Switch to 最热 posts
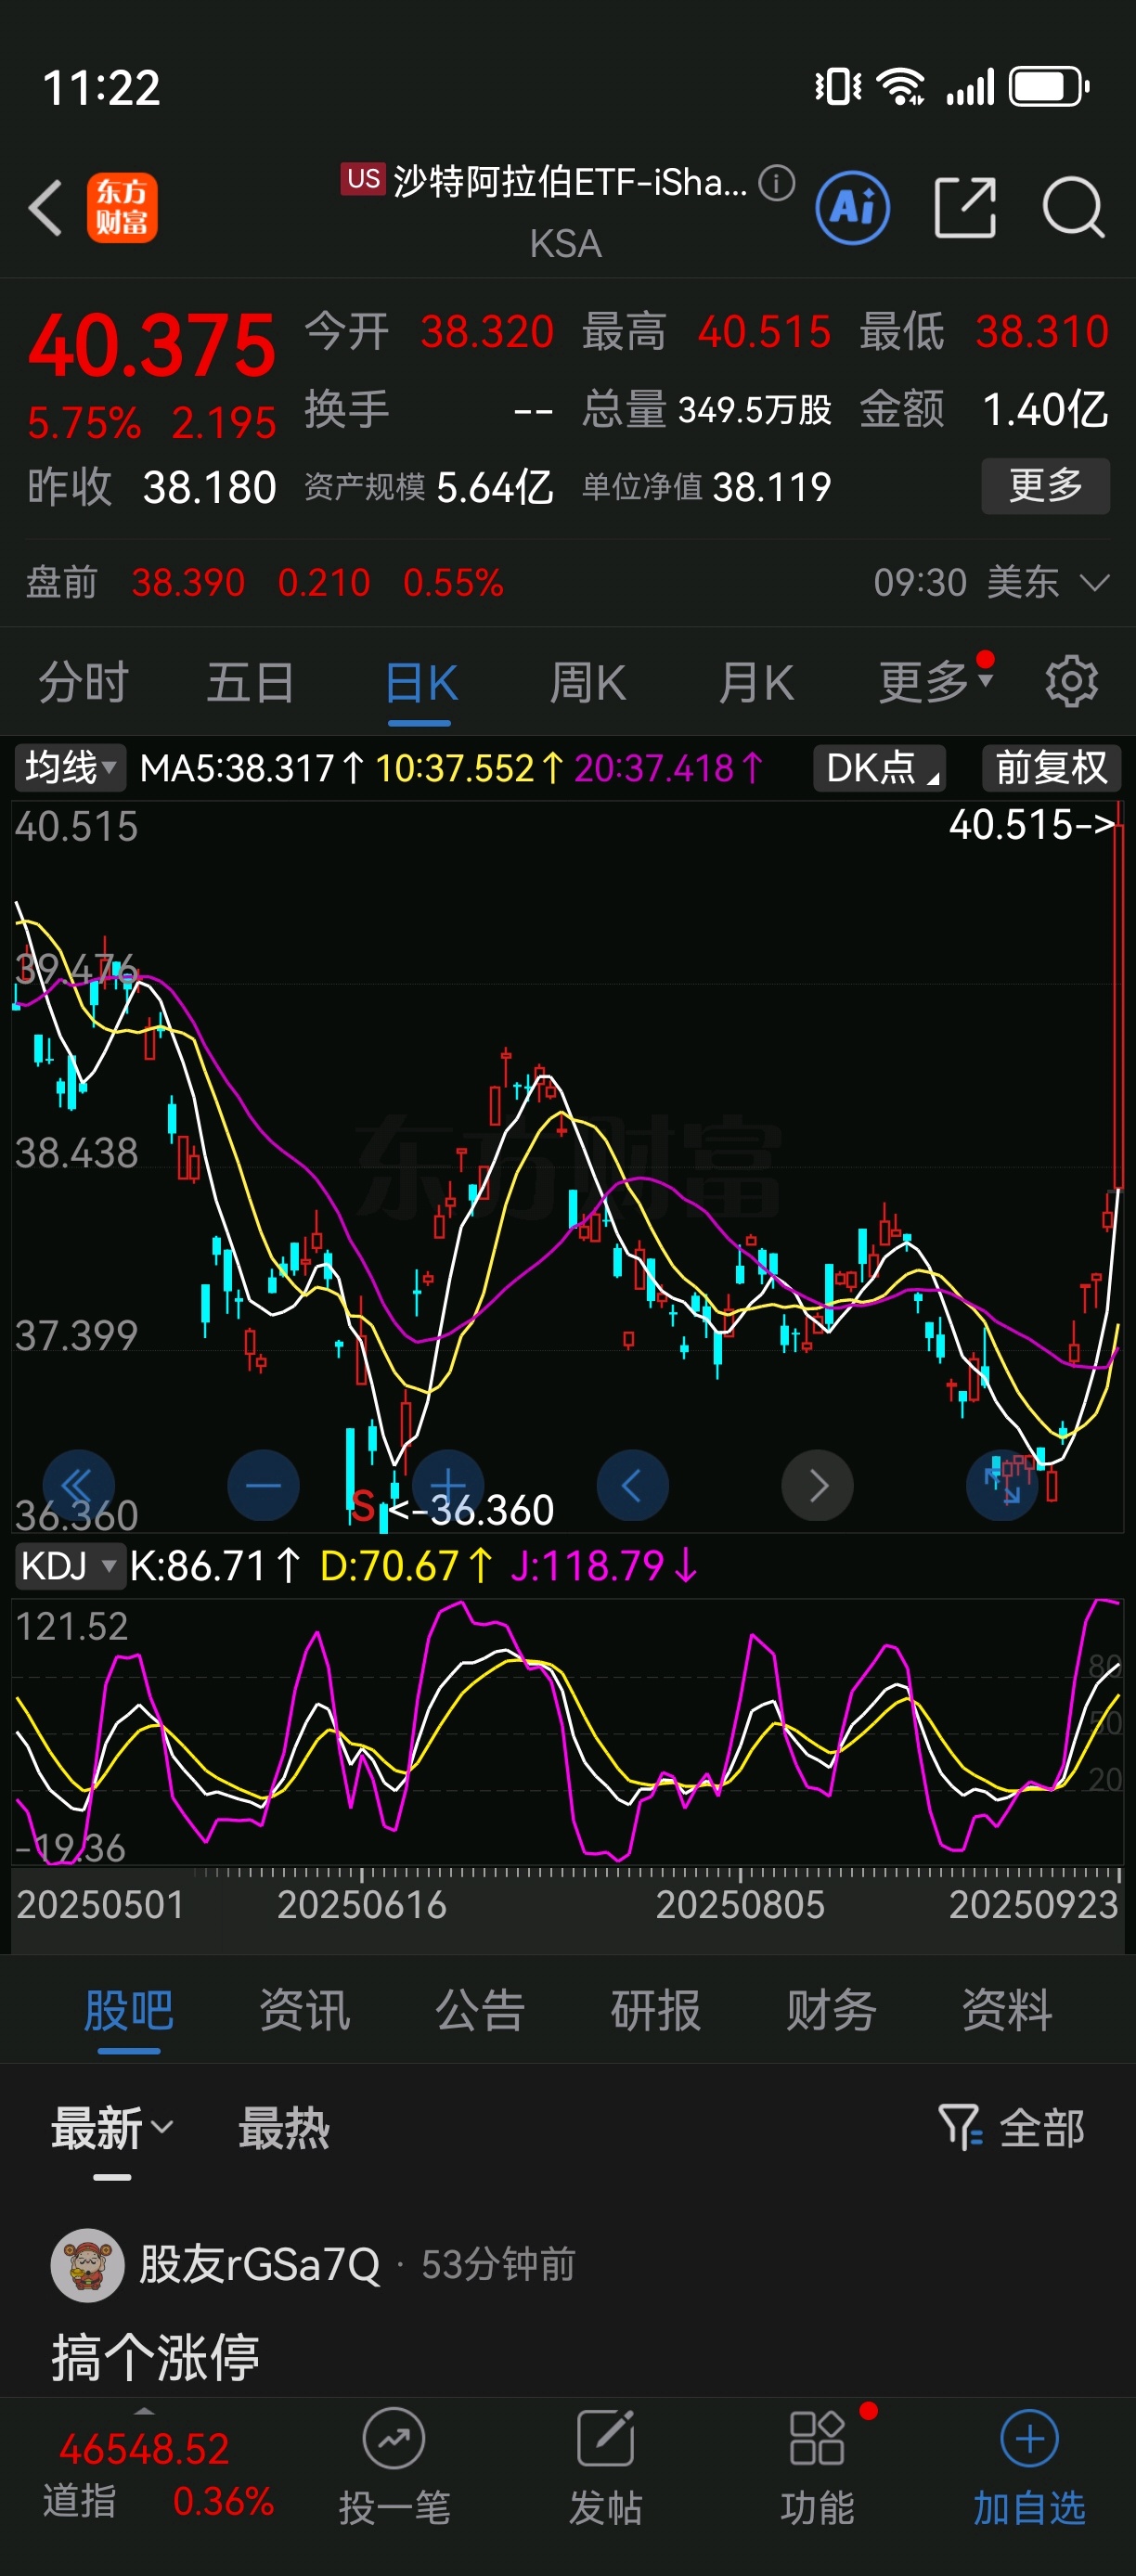The height and width of the screenshot is (2576, 1136). click(x=284, y=2127)
